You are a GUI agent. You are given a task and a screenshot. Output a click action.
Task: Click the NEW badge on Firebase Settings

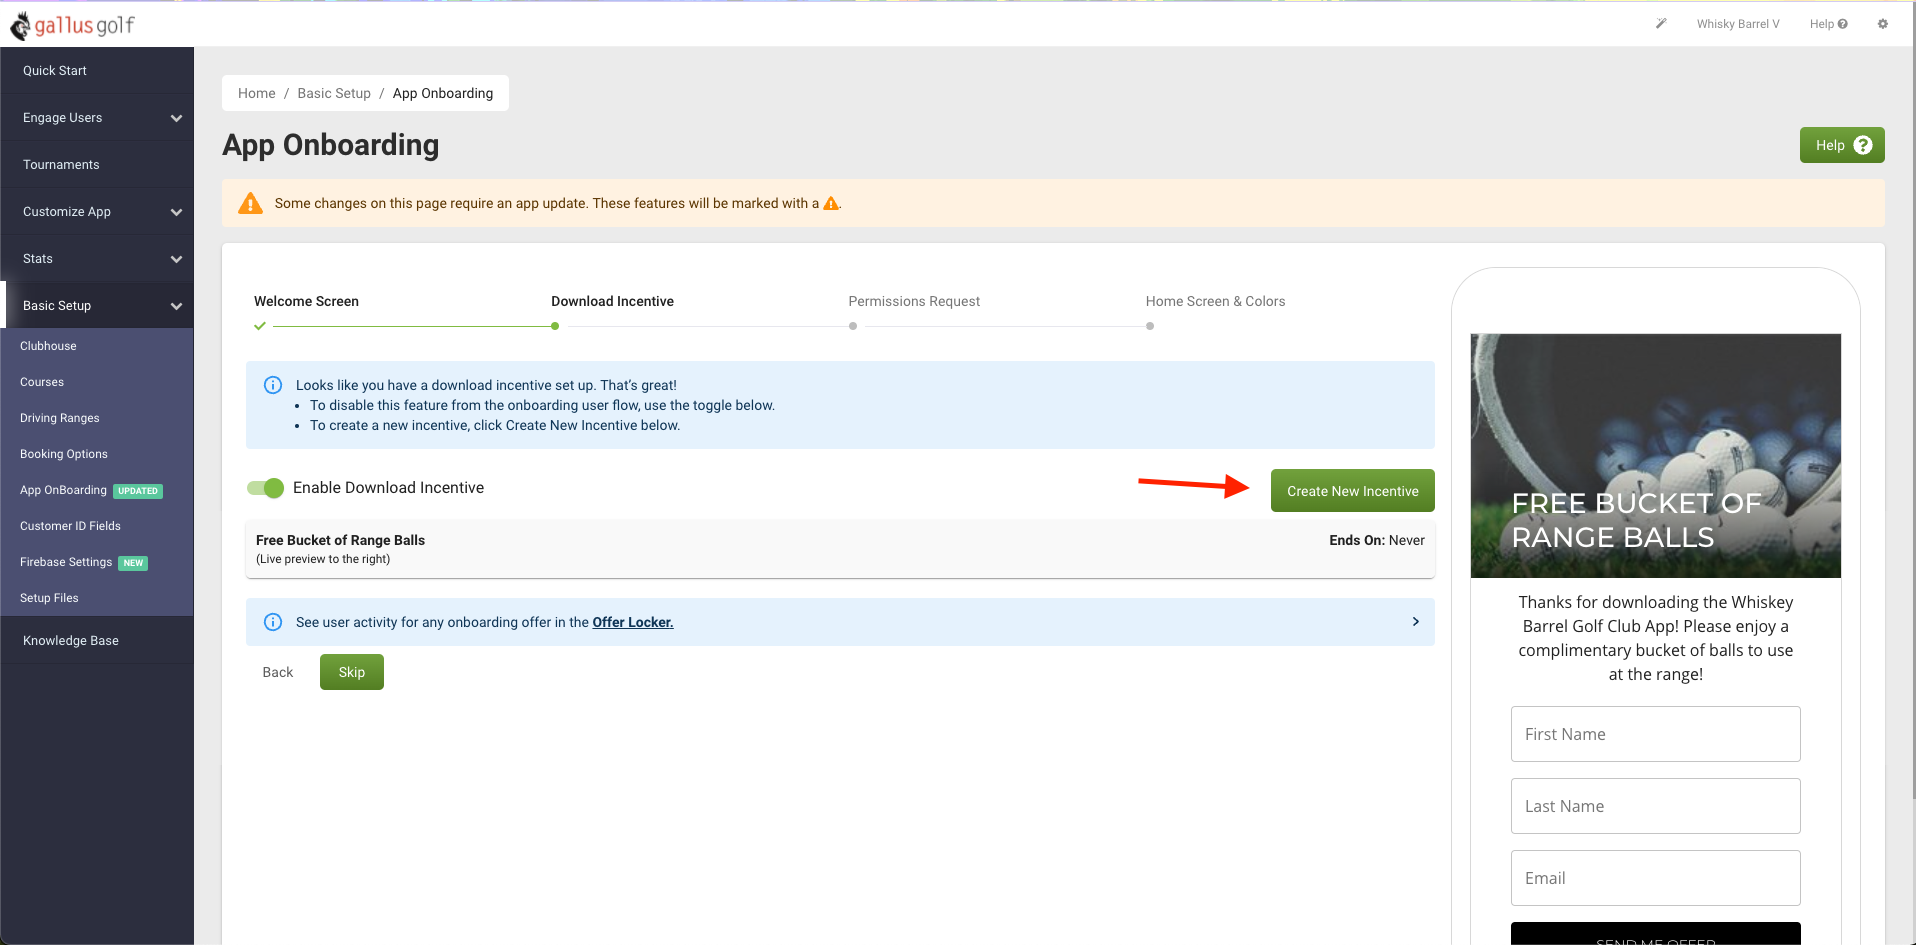pos(133,563)
